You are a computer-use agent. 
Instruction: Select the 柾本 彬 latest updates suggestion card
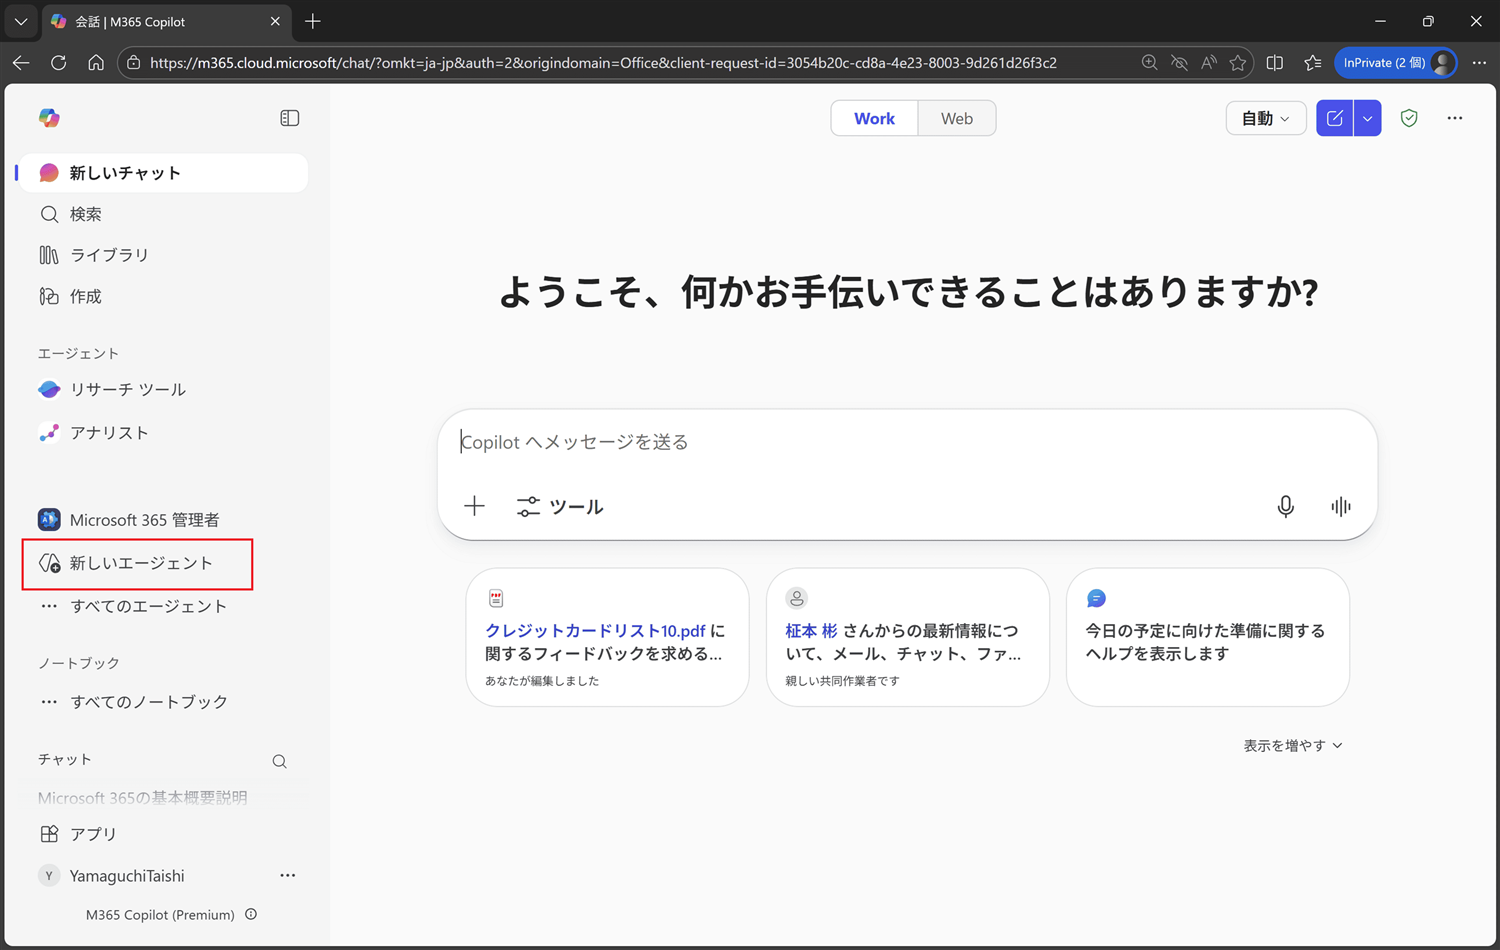click(908, 637)
